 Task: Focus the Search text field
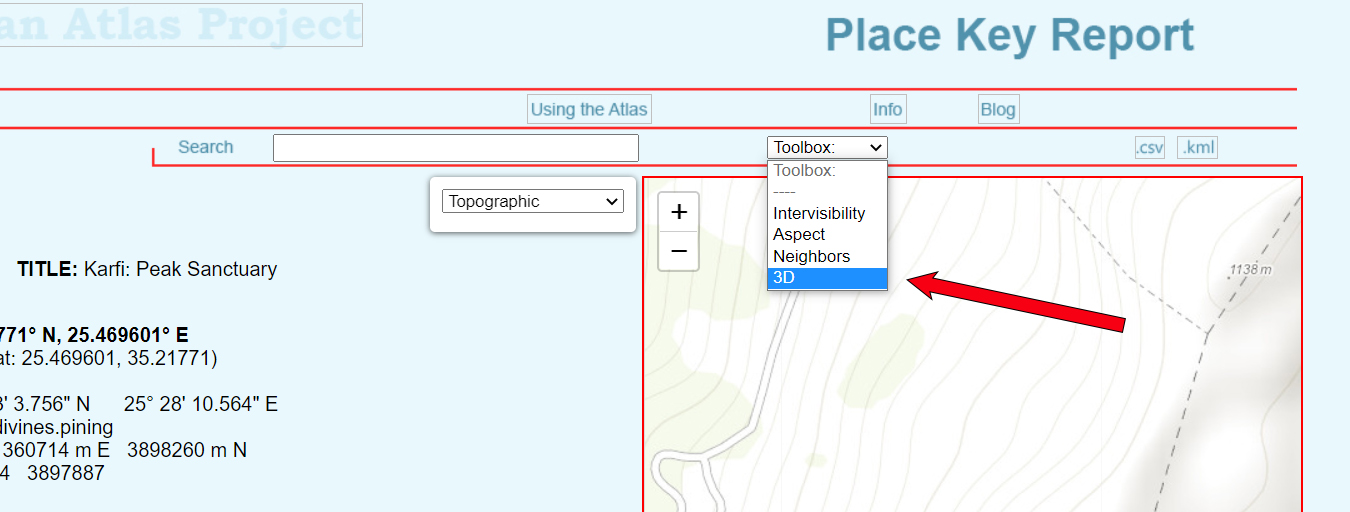pos(455,148)
